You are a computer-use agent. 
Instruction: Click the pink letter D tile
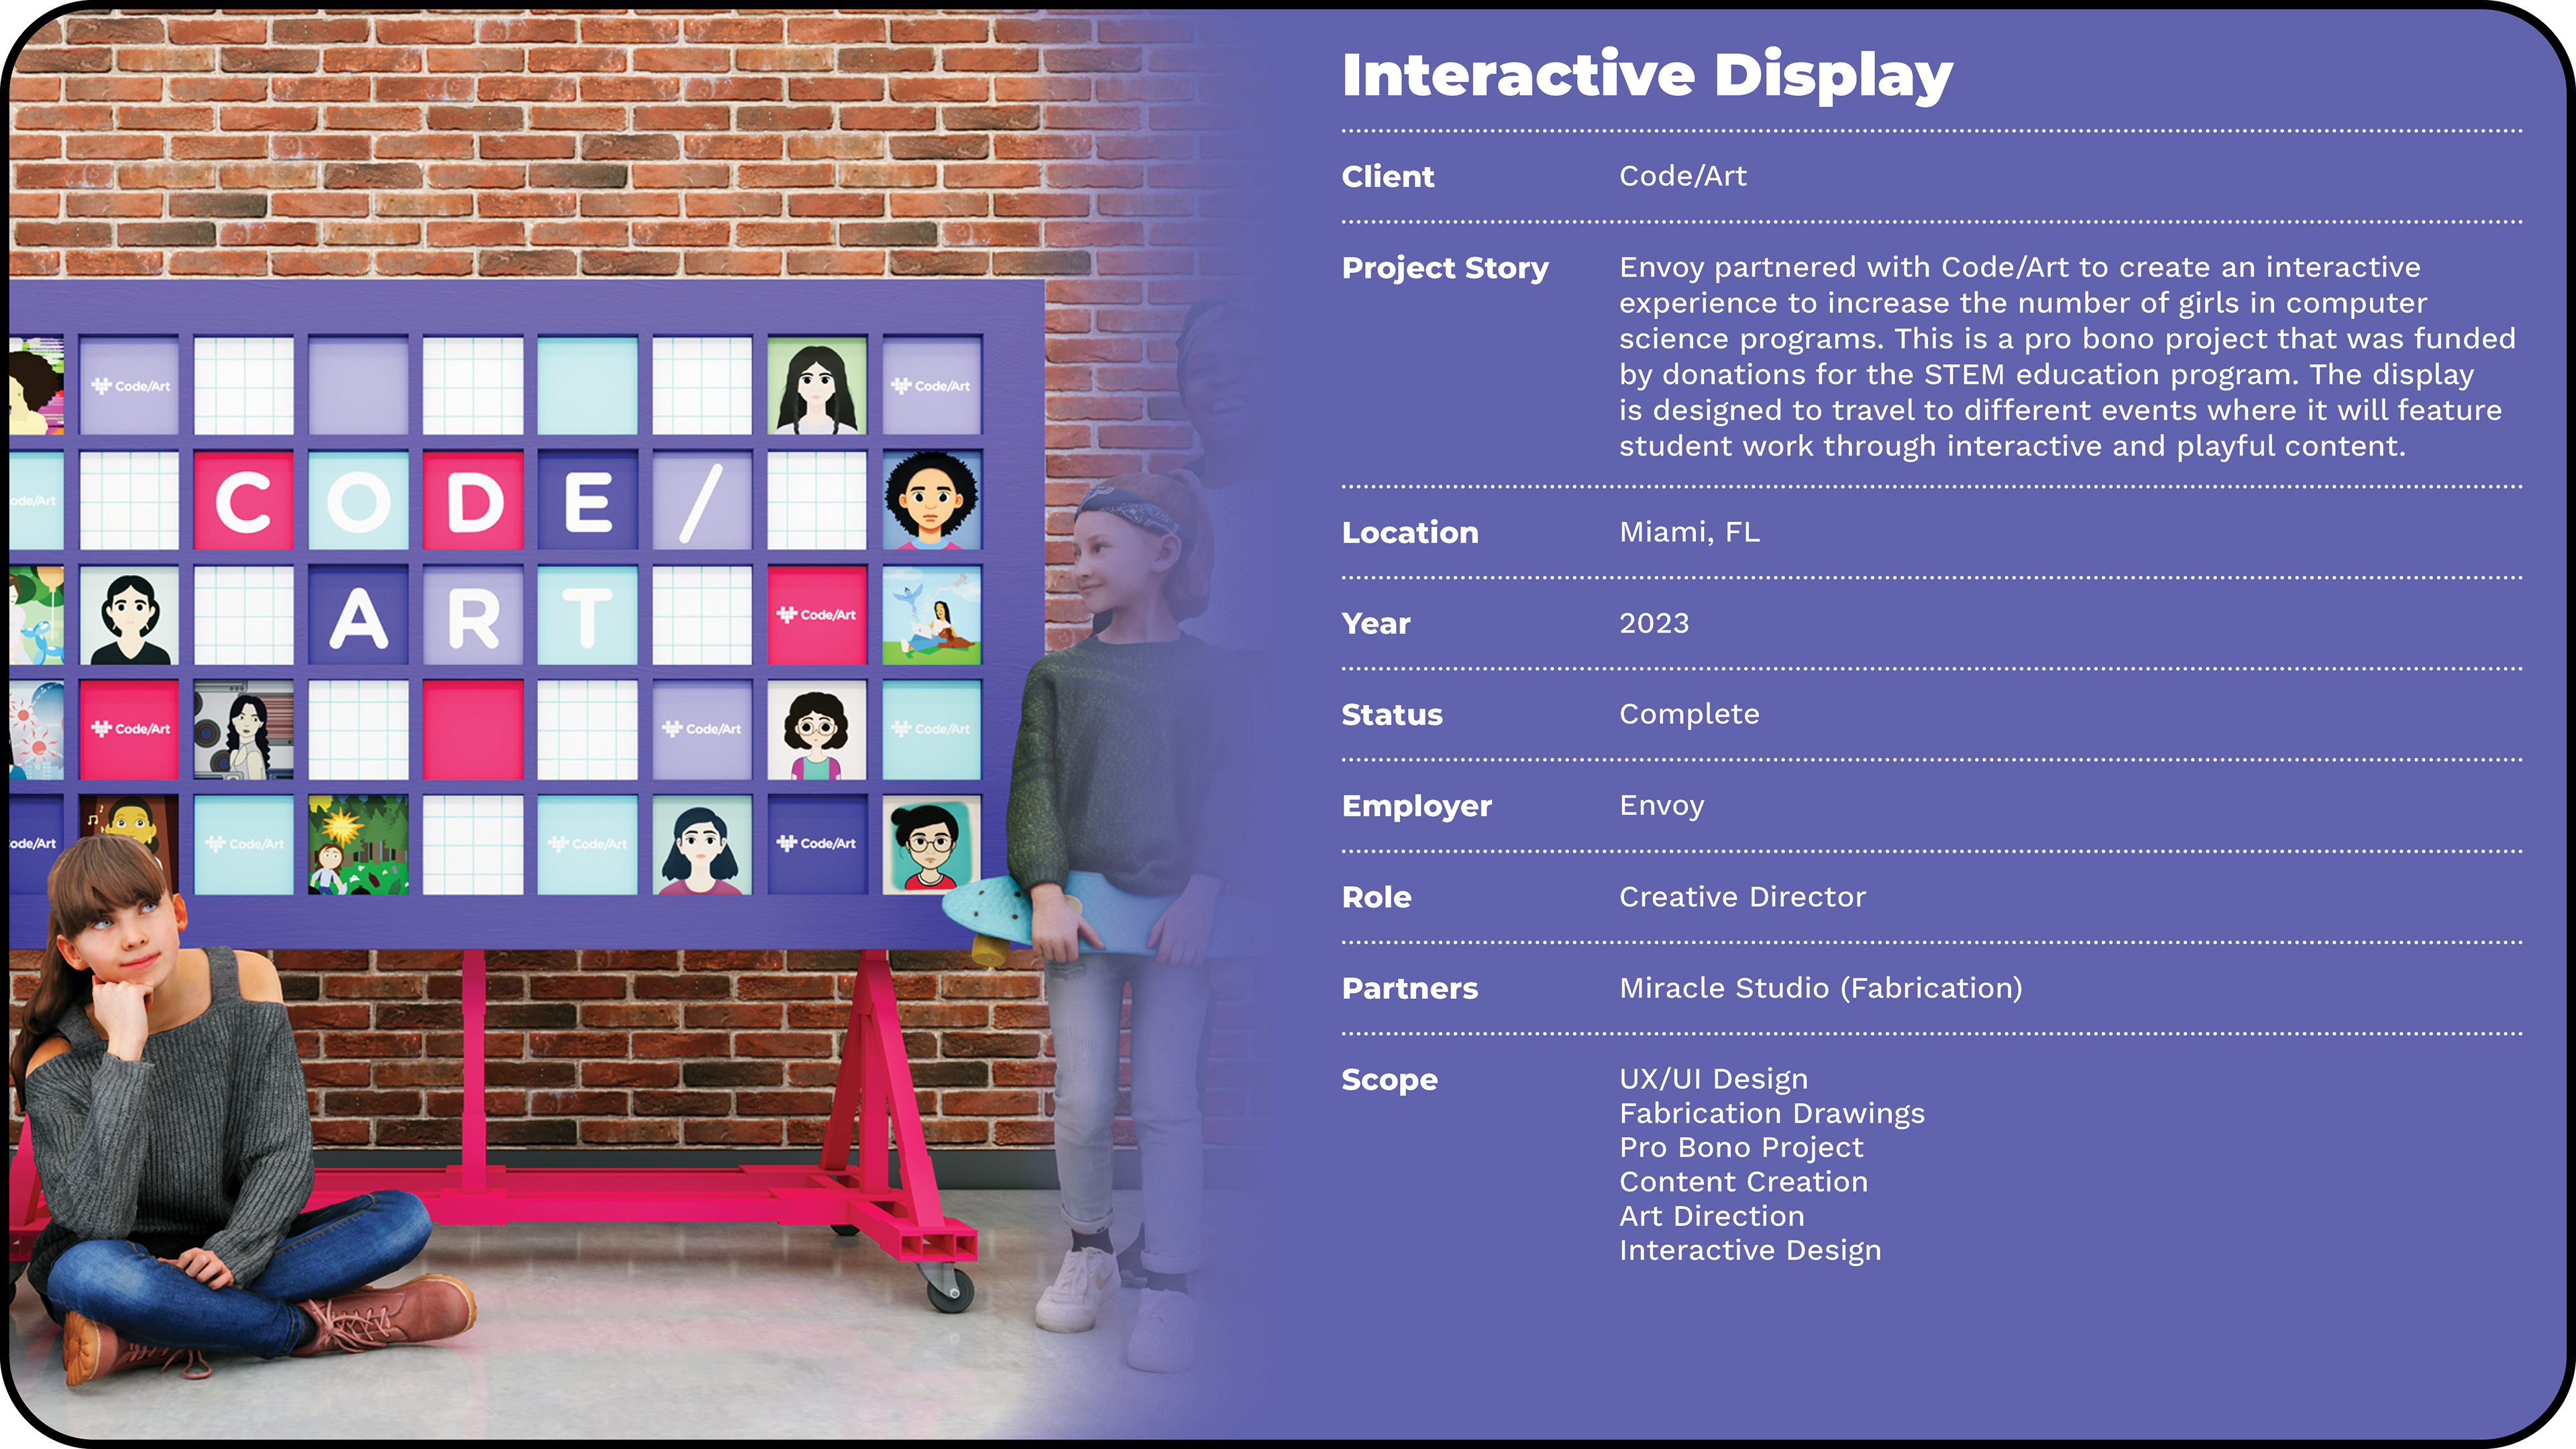click(473, 500)
